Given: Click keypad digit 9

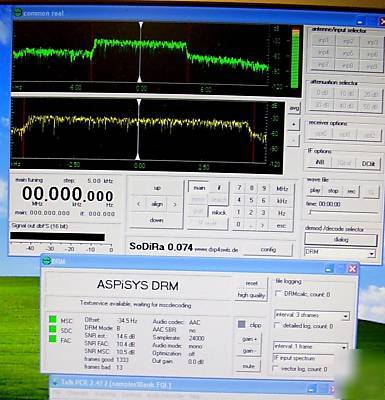Looking at the screenshot, I should point(264,188).
